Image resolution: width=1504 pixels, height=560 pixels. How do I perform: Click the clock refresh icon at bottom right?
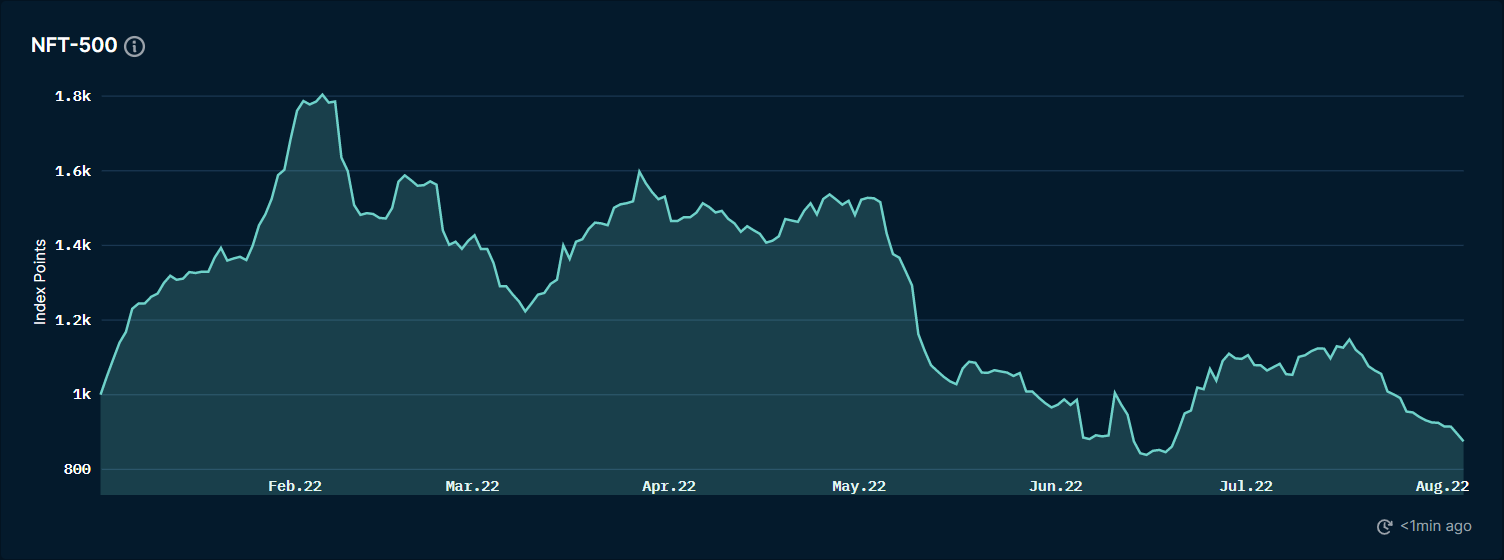click(1385, 526)
